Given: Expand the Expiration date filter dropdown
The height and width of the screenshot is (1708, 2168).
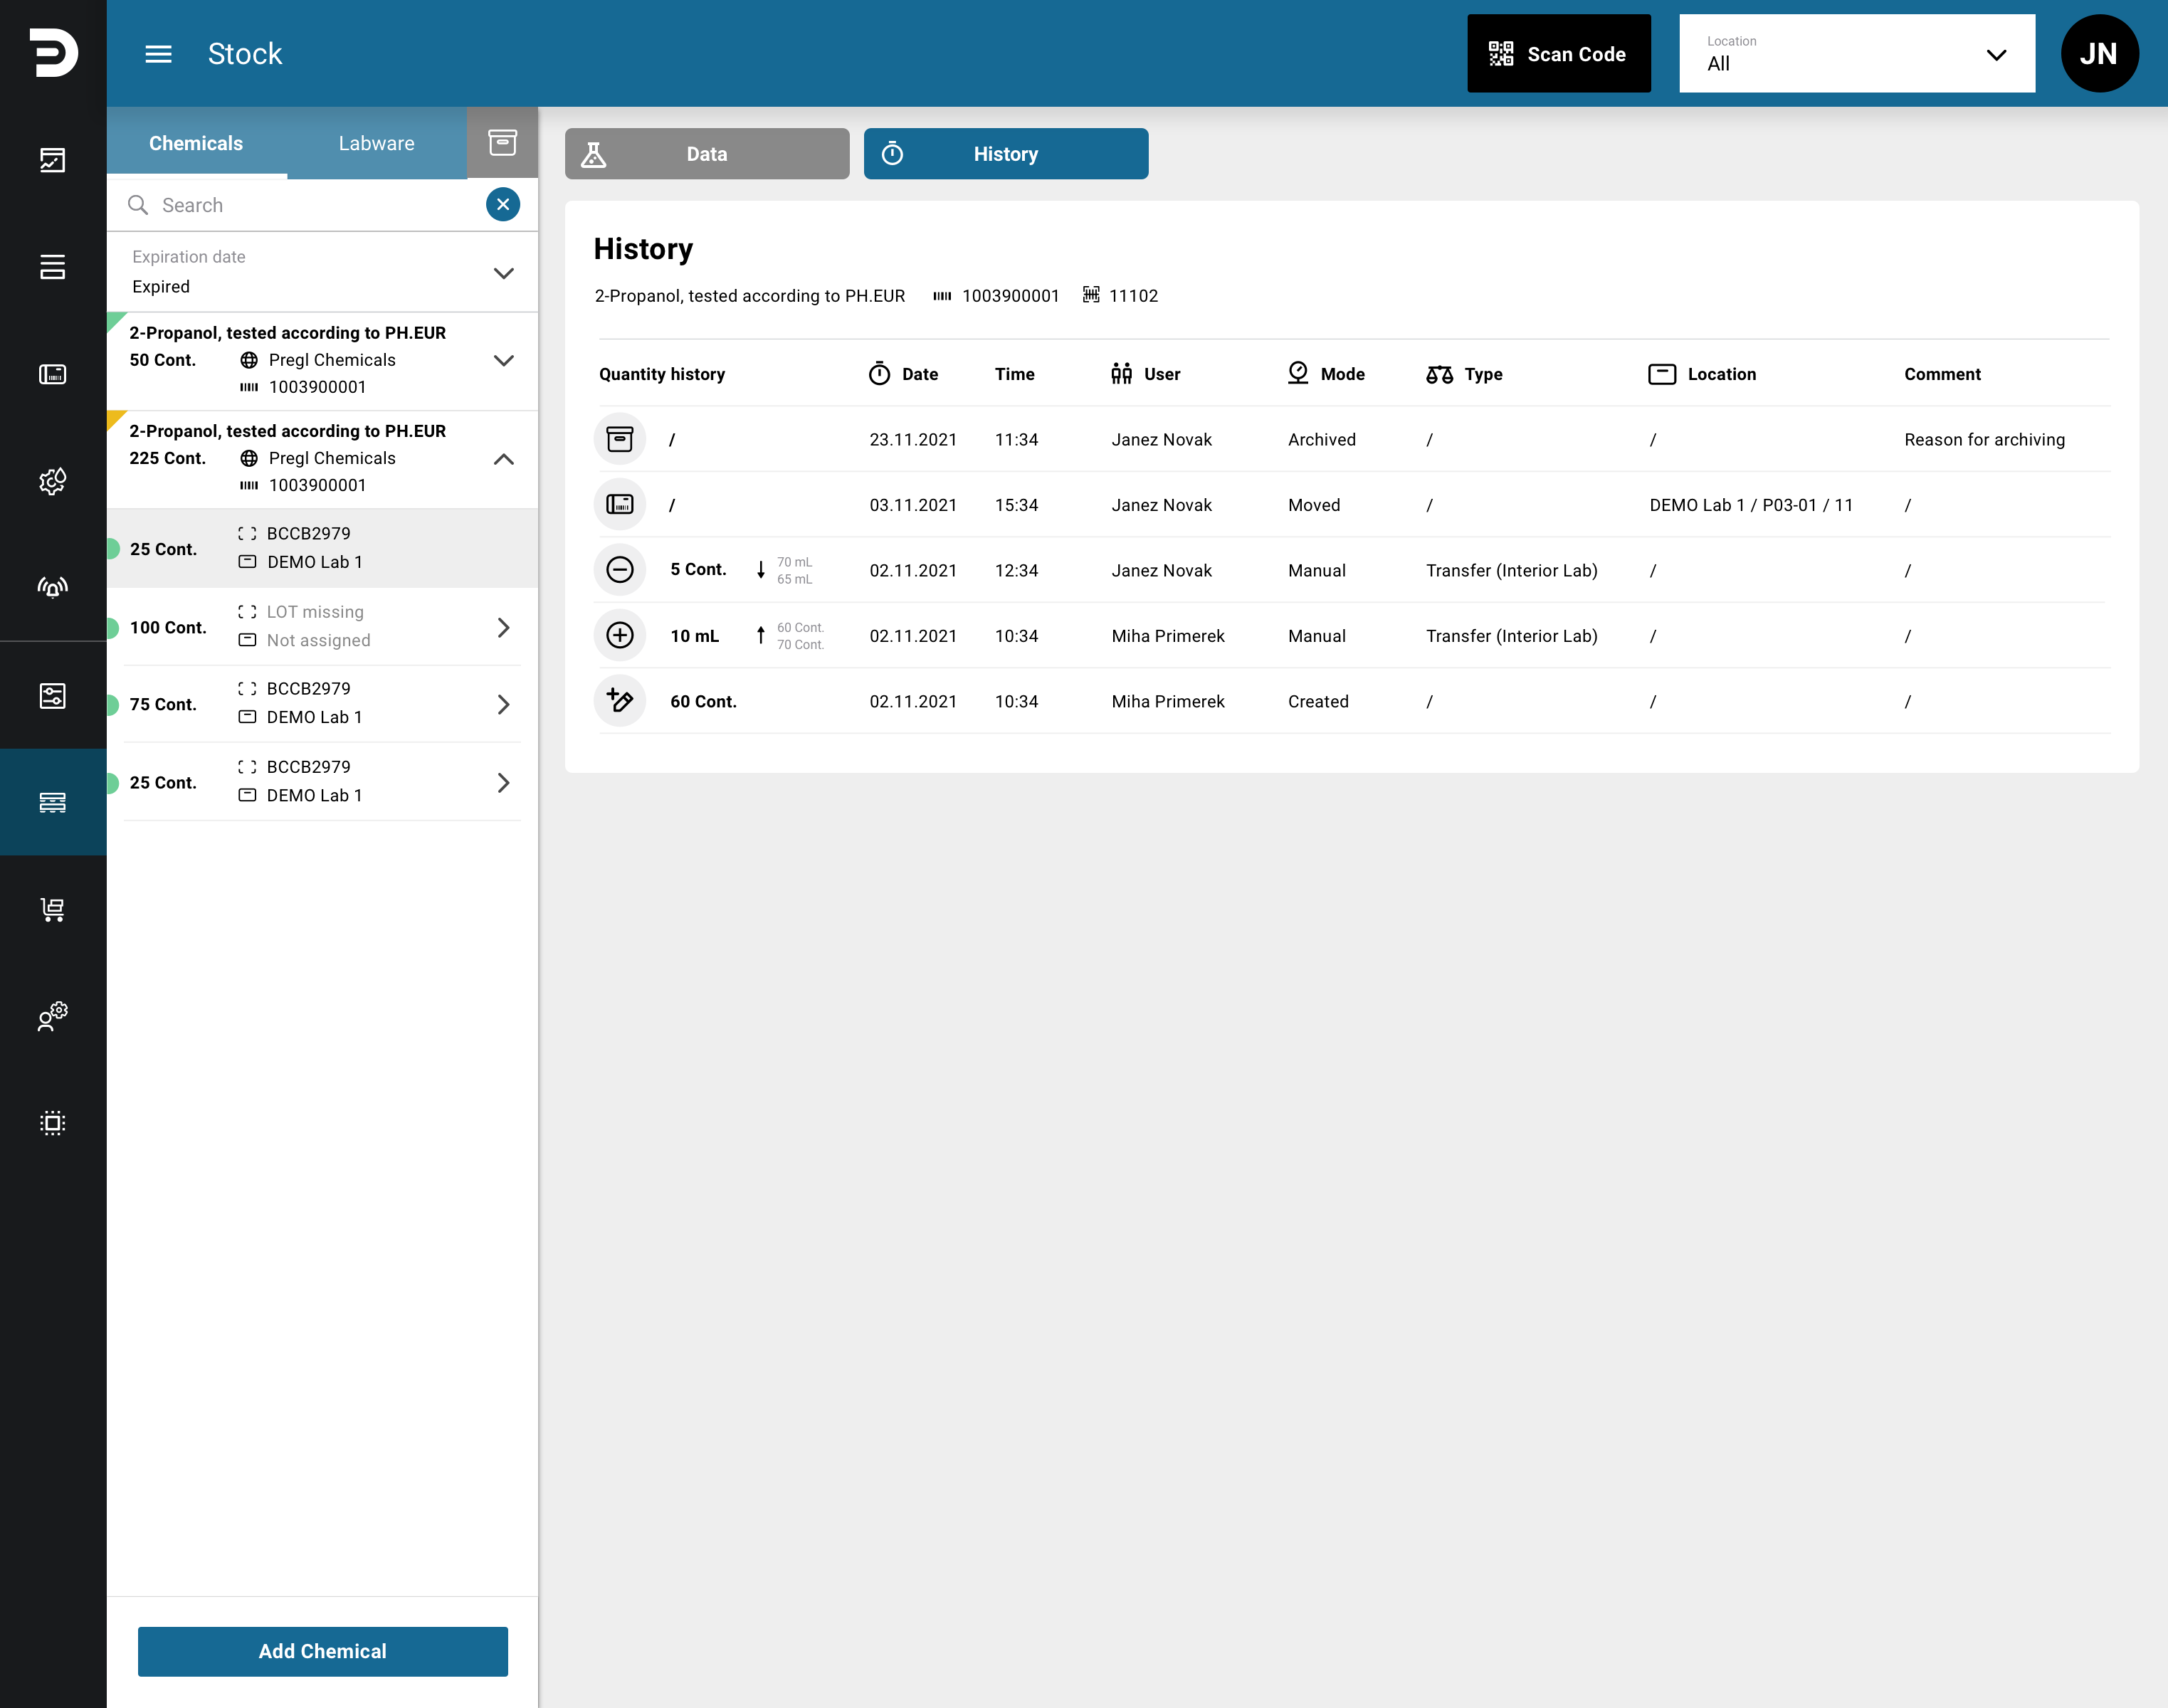Looking at the screenshot, I should pos(322,272).
